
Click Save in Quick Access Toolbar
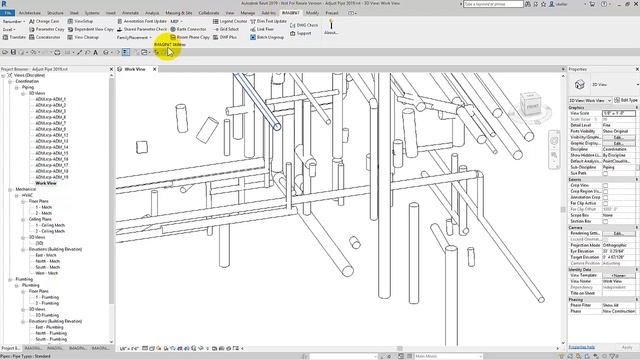pos(13,52)
